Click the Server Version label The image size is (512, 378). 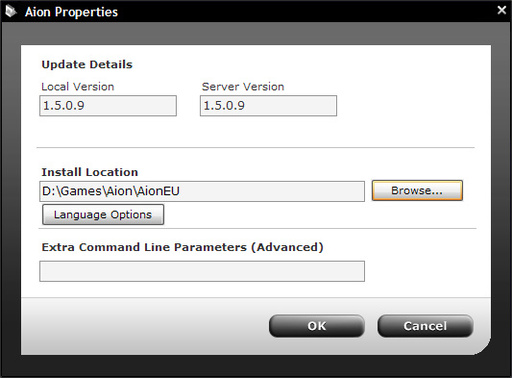[243, 87]
